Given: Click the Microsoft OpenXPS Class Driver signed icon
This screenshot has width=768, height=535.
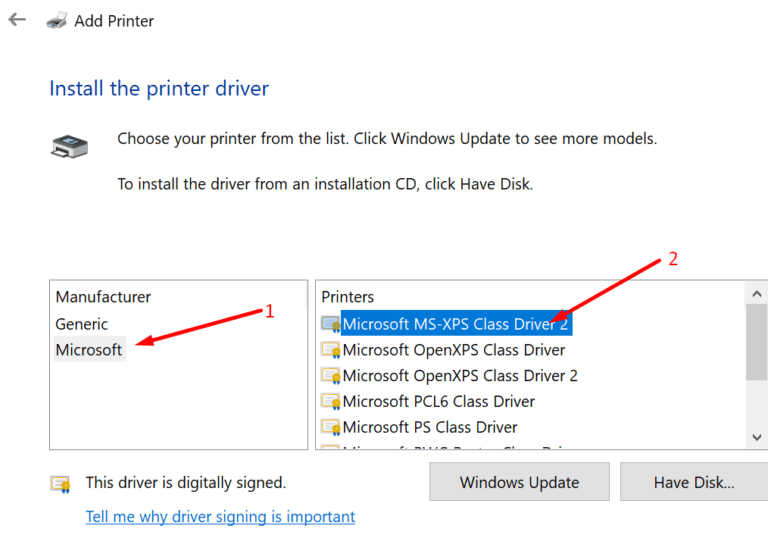Looking at the screenshot, I should pyautogui.click(x=330, y=350).
